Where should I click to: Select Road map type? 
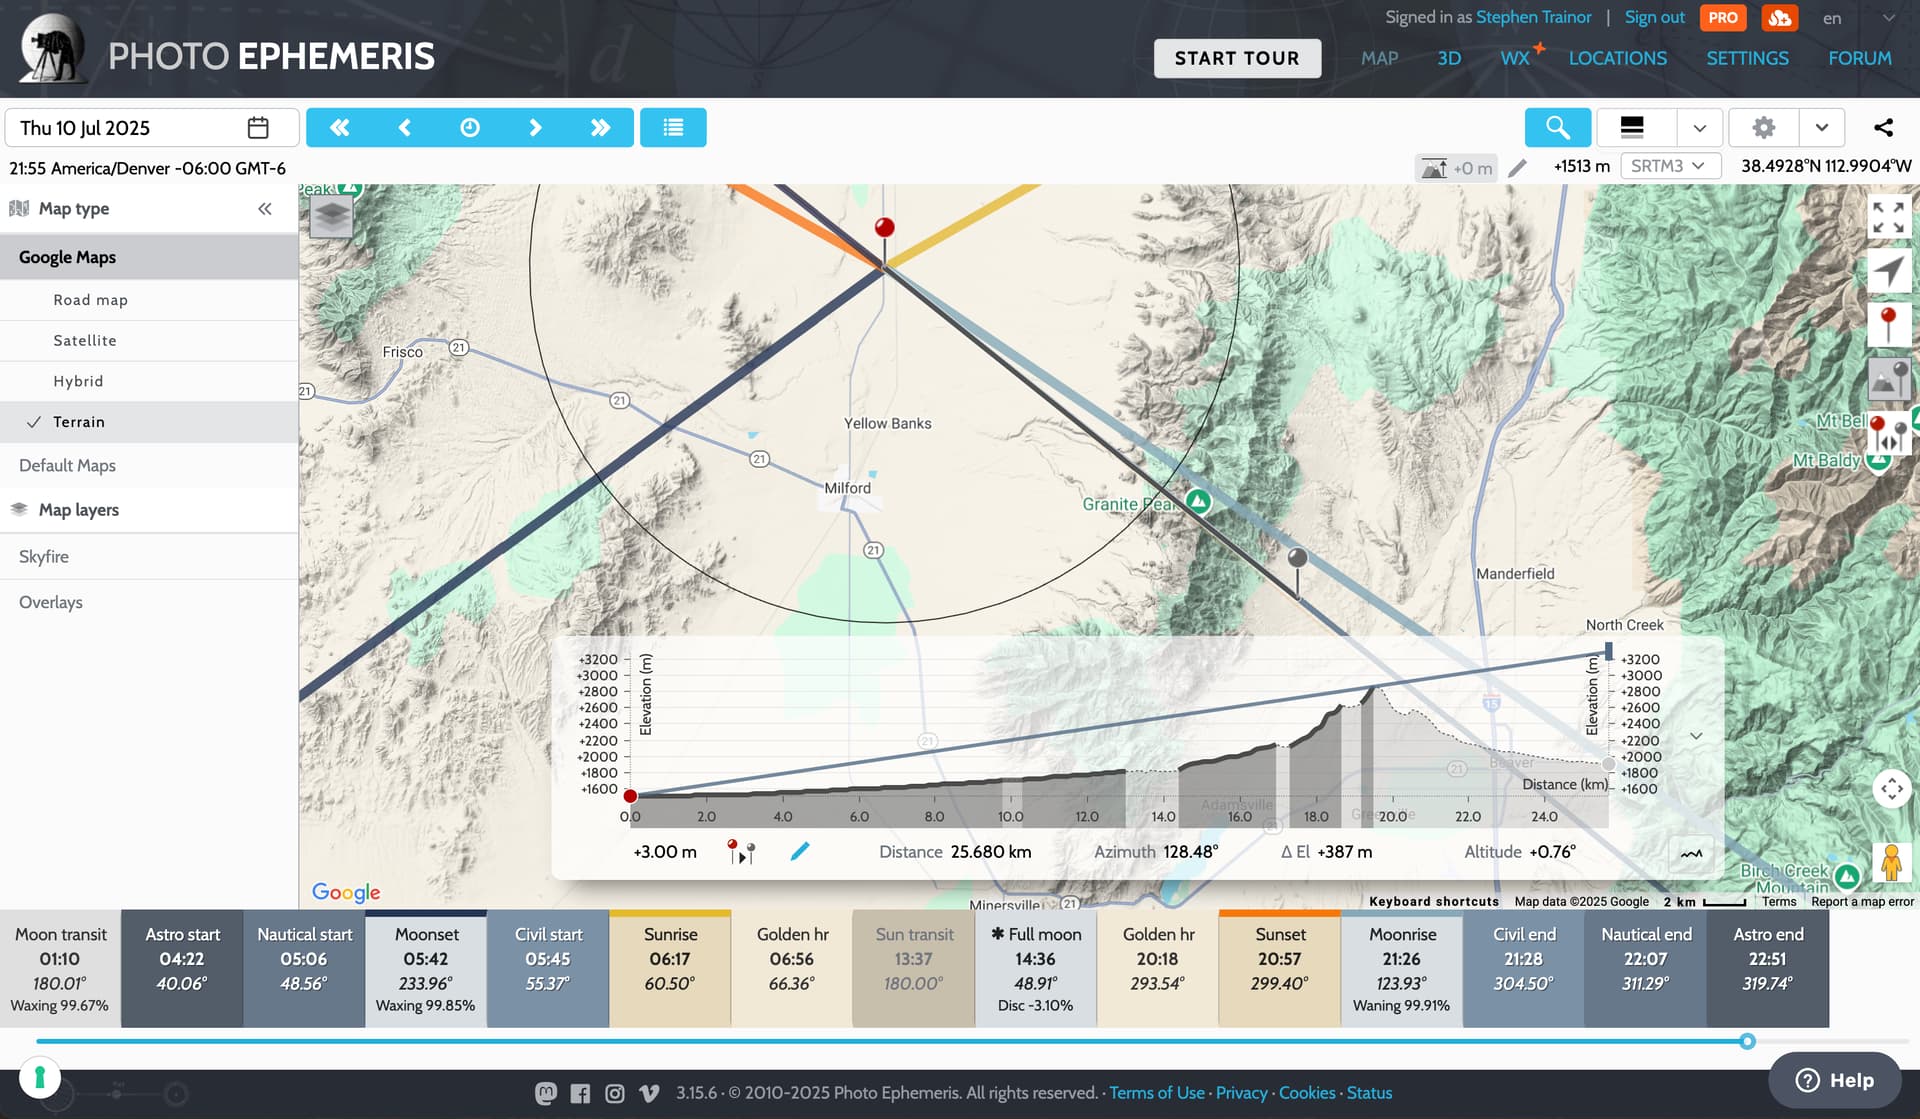pos(149,300)
